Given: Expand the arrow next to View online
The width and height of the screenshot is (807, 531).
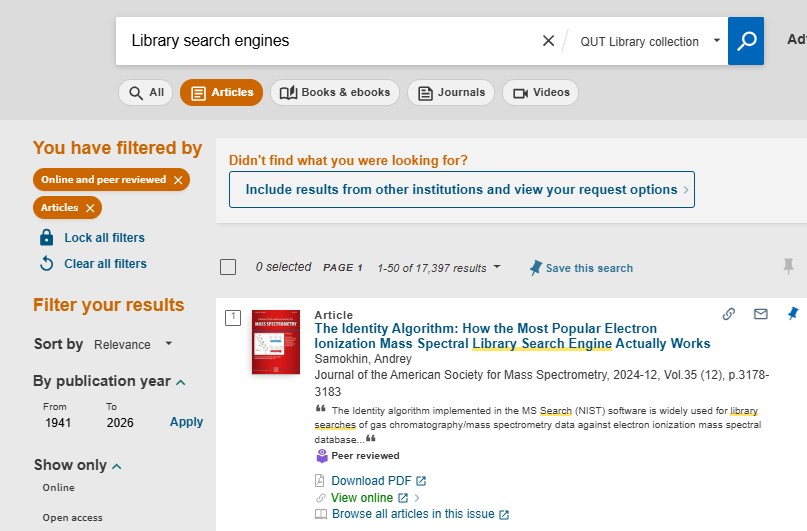Looking at the screenshot, I should click(417, 498).
